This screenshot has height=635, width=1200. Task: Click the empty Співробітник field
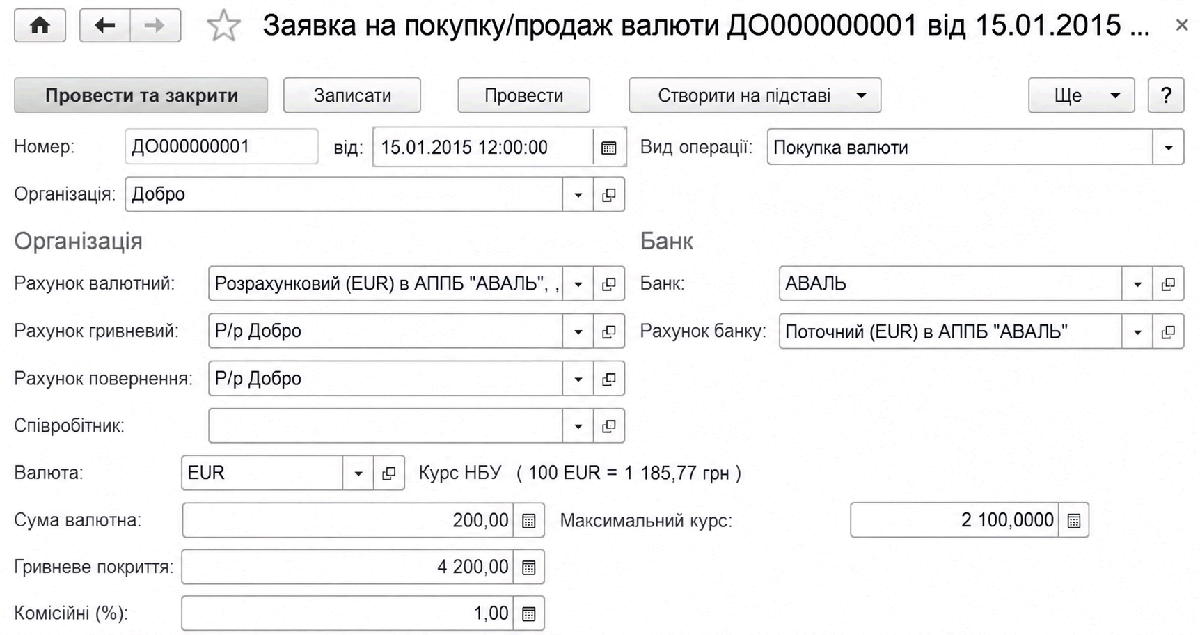[386, 425]
